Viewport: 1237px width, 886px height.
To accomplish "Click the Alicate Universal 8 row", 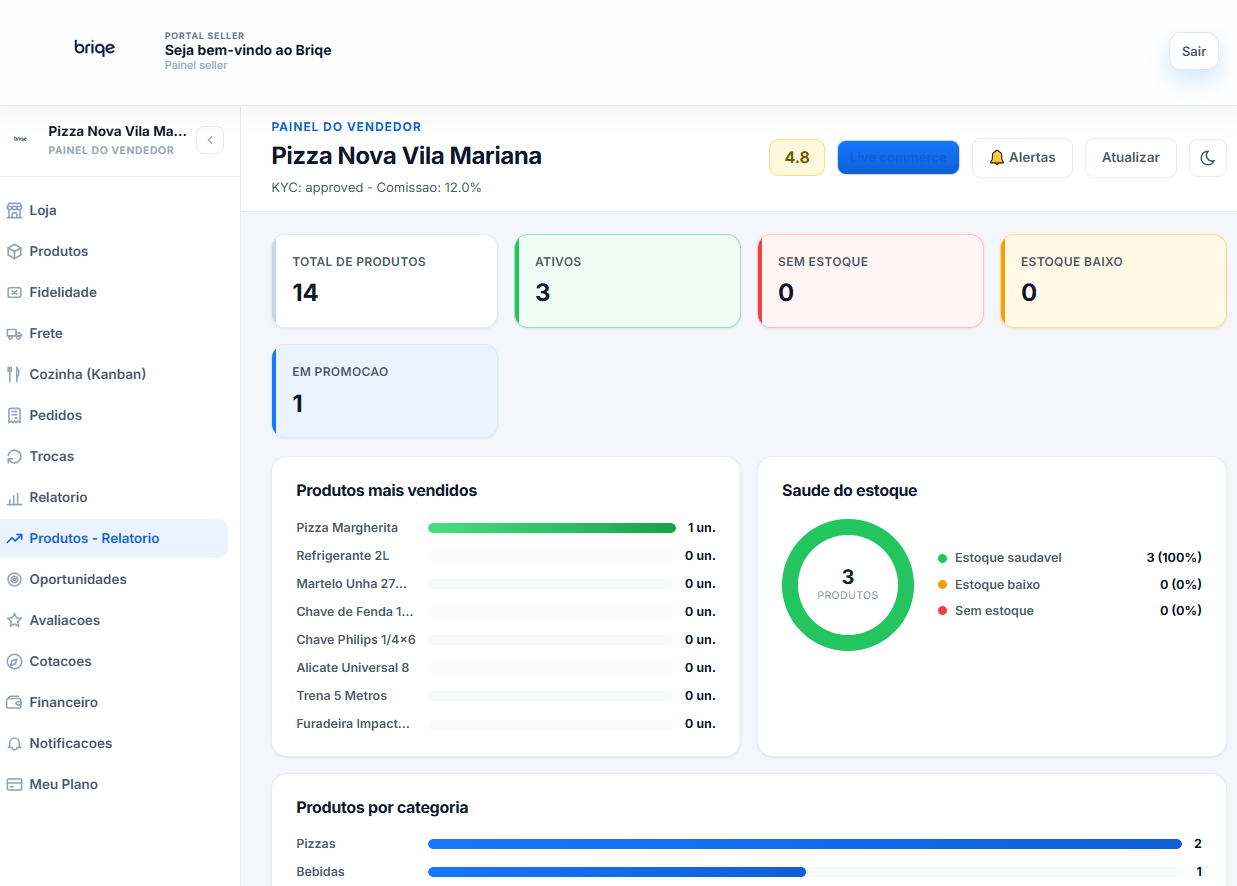I will point(506,668).
